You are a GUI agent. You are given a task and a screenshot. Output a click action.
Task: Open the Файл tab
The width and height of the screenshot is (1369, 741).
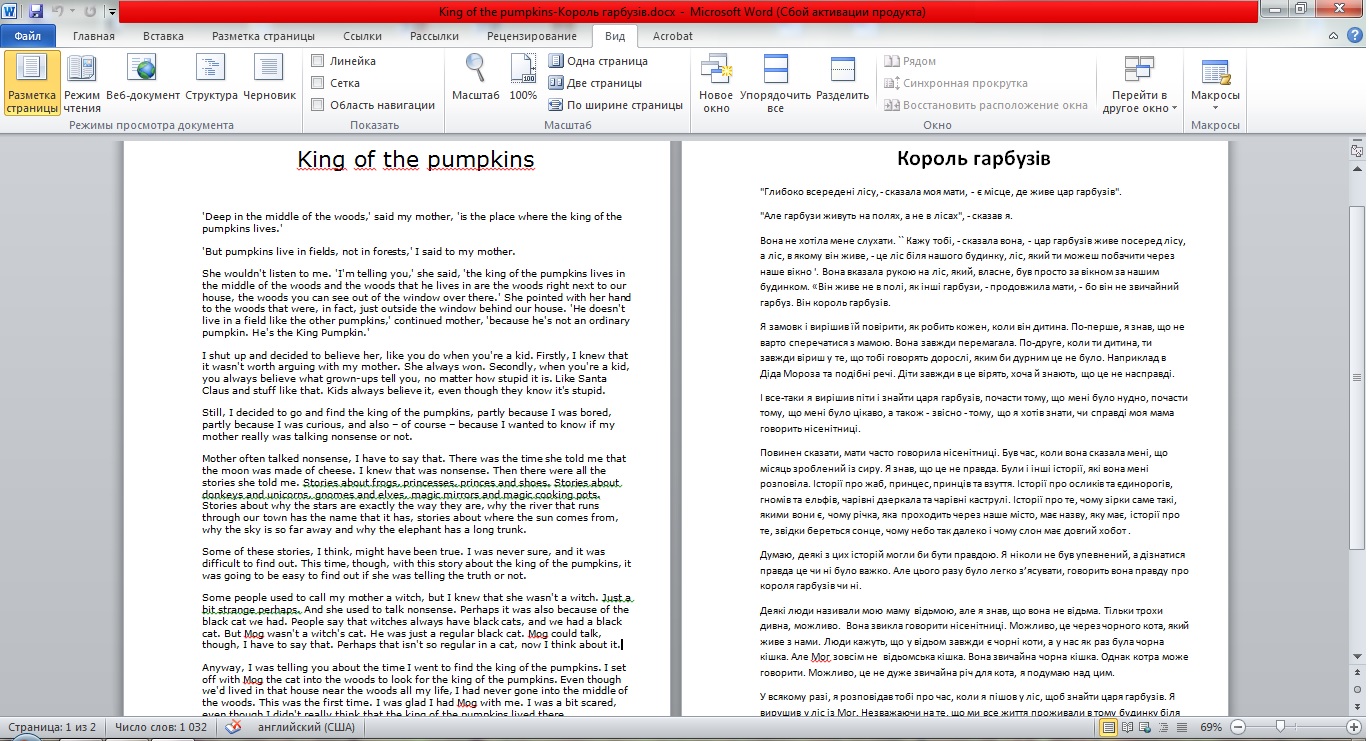27,36
